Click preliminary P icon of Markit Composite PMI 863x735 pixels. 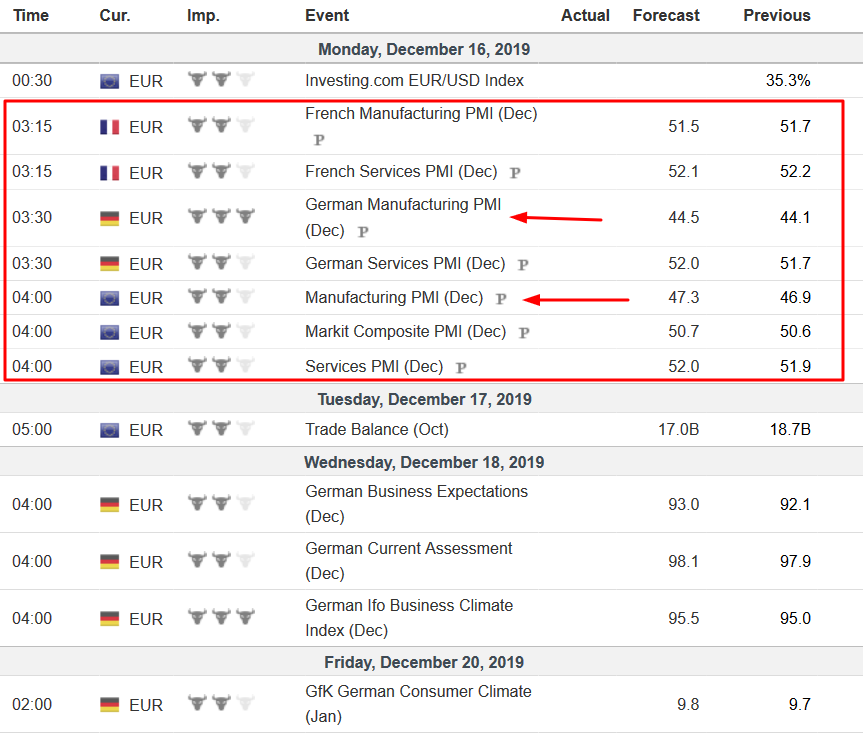click(524, 333)
